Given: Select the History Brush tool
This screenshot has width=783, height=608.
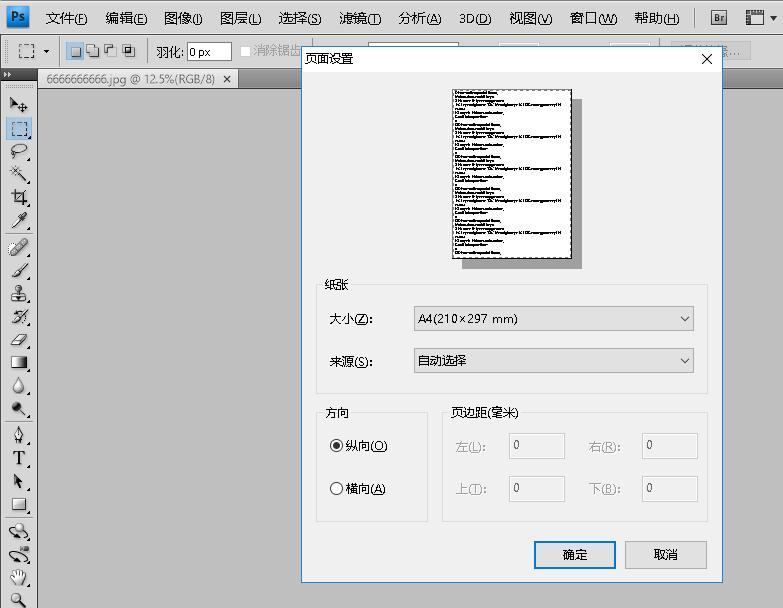Looking at the screenshot, I should tap(19, 316).
